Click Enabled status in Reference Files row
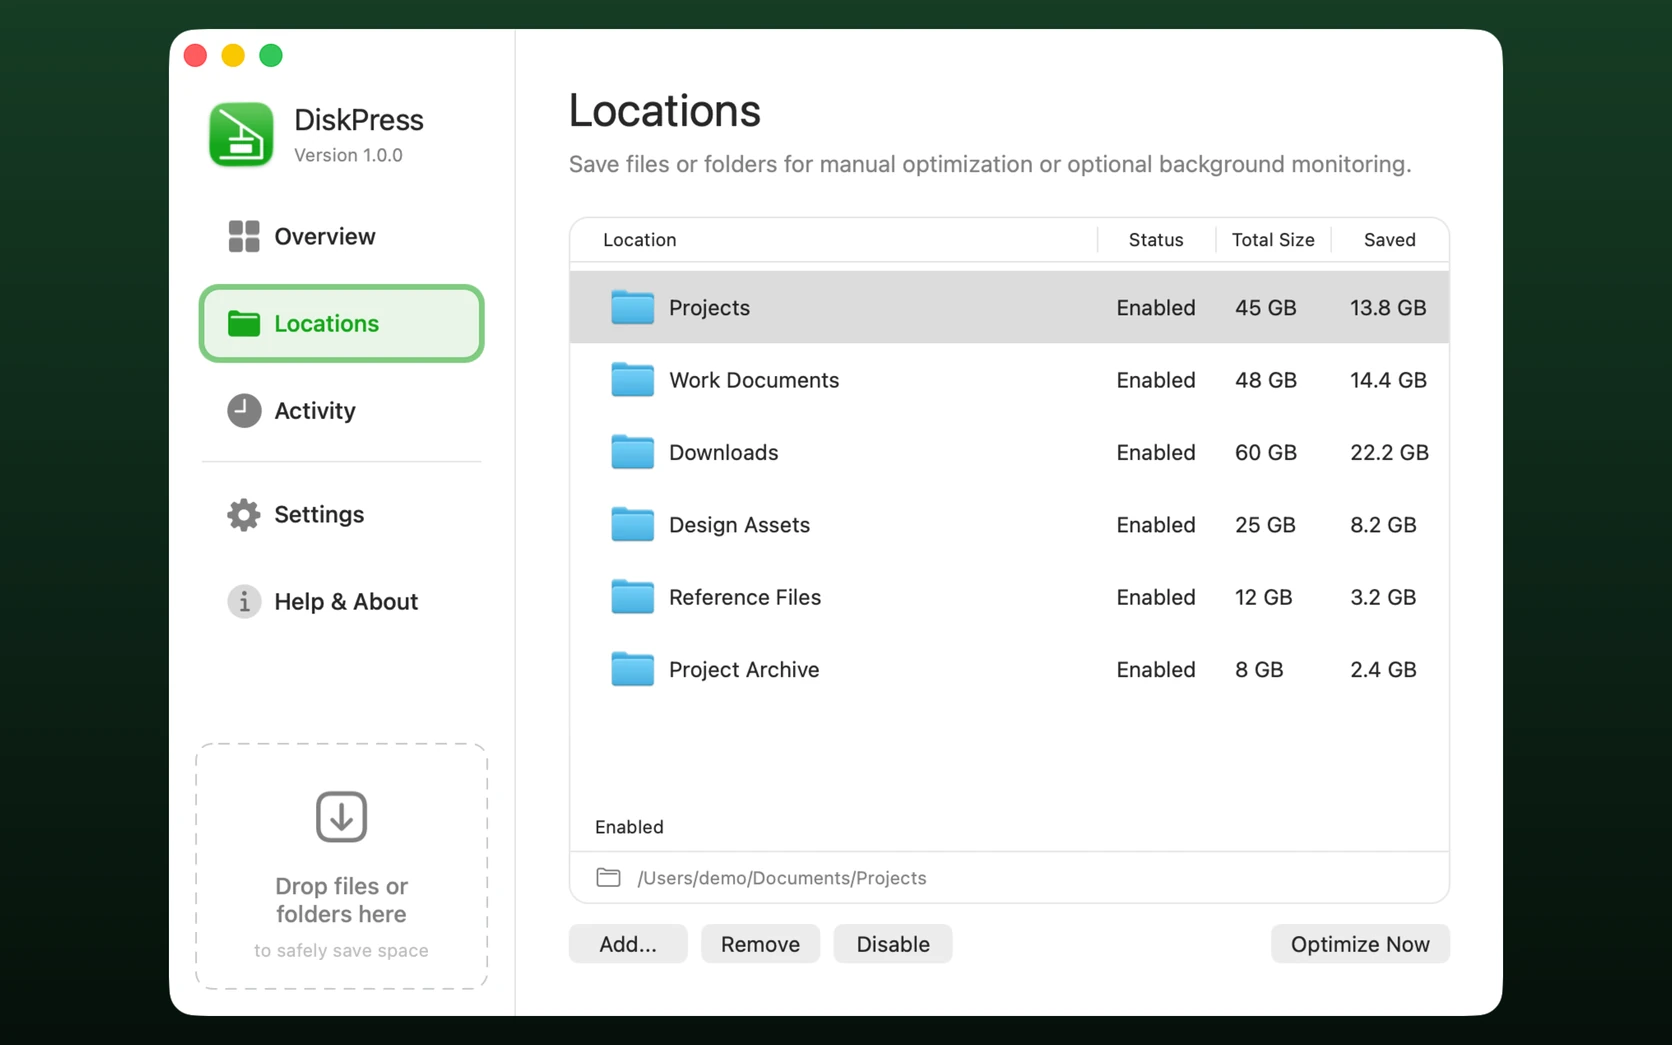 click(1156, 597)
